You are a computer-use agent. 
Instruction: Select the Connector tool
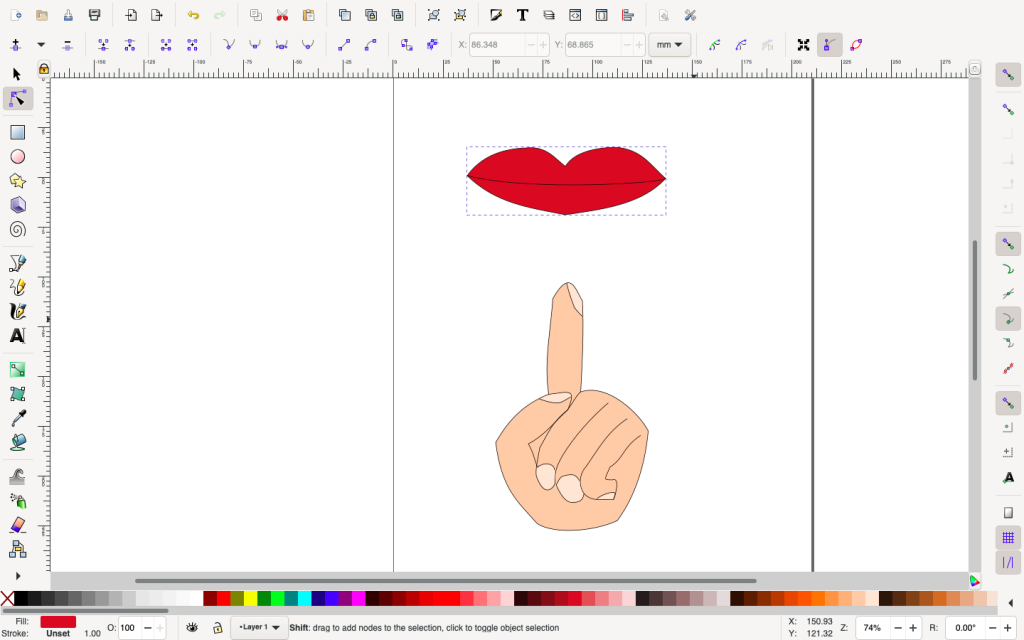(18, 549)
